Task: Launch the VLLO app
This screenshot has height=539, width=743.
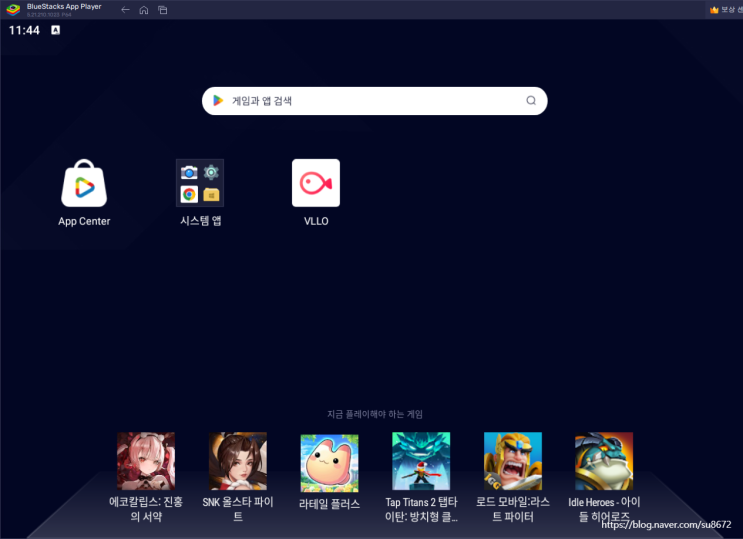Action: click(316, 183)
